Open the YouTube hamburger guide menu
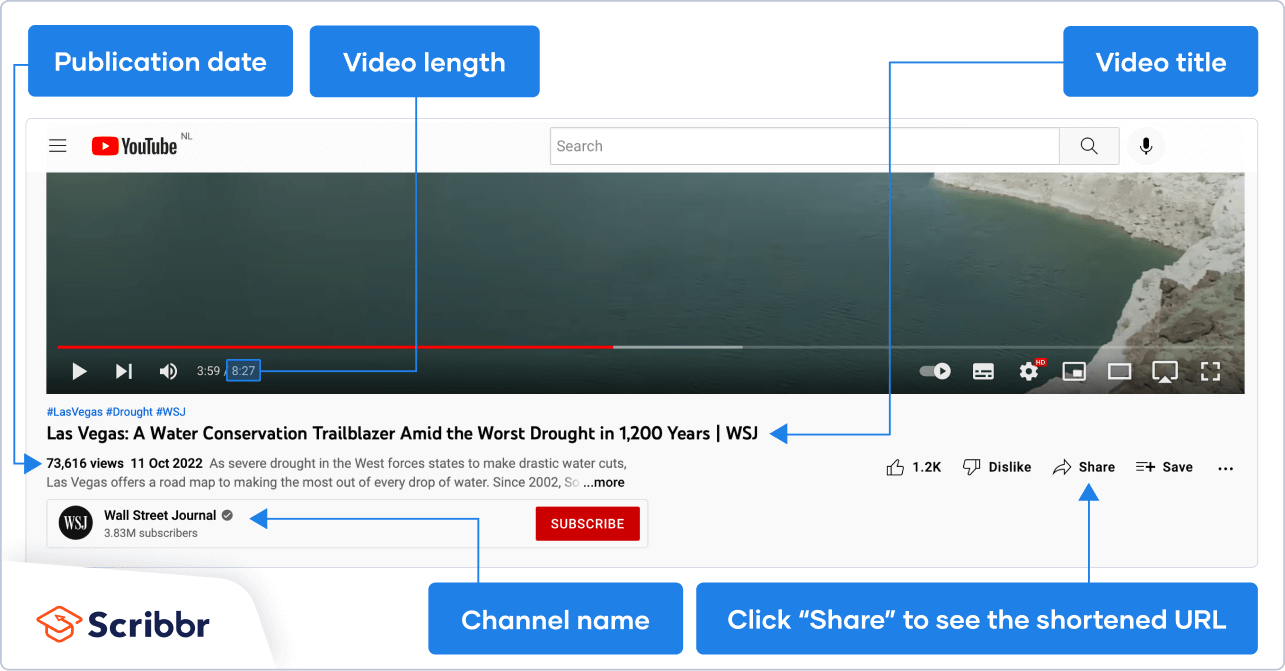The width and height of the screenshot is (1285, 671). pyautogui.click(x=58, y=146)
